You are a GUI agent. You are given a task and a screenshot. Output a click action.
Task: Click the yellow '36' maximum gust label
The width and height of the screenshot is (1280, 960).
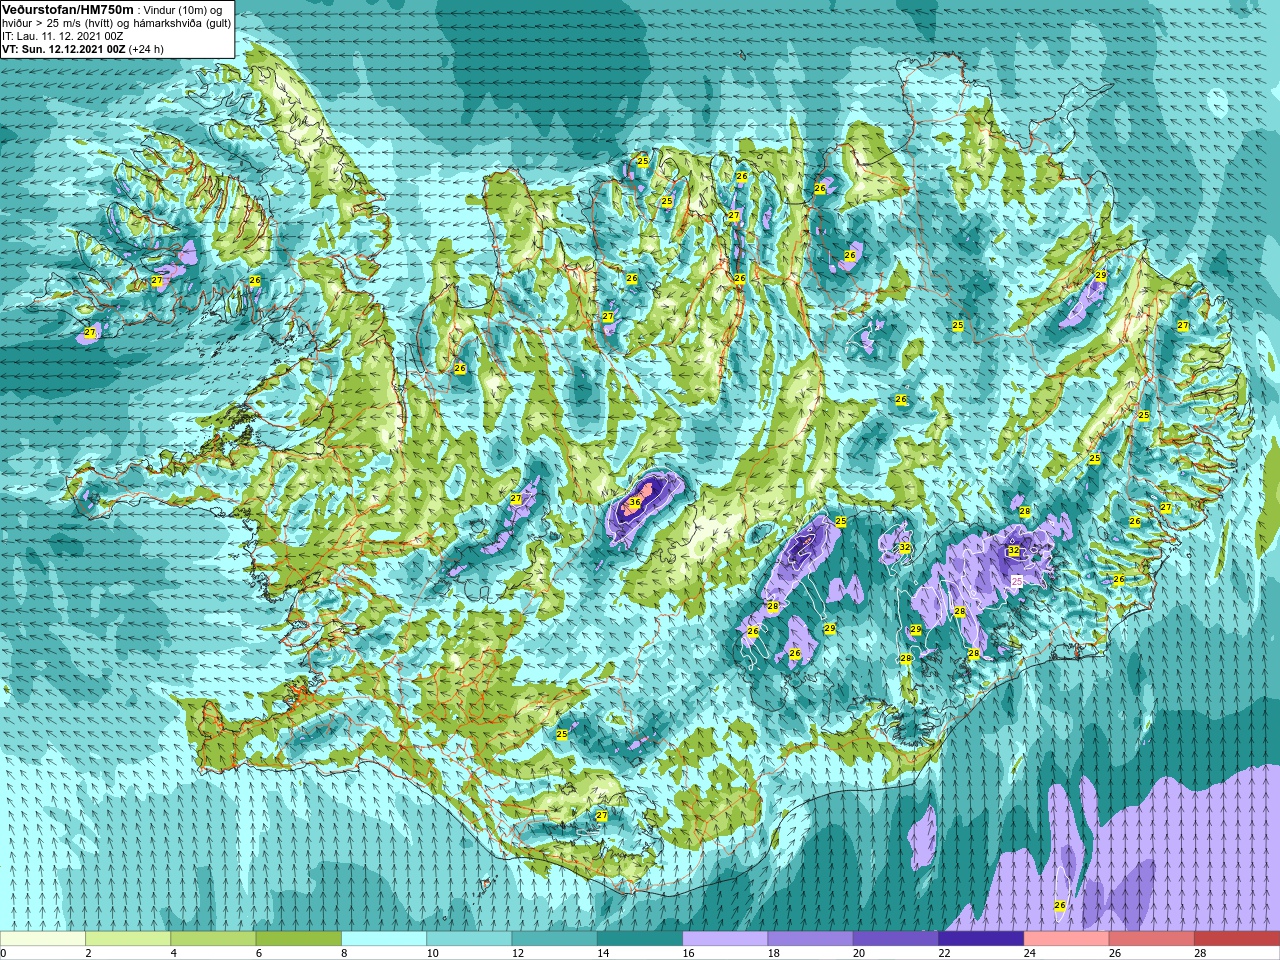click(634, 502)
